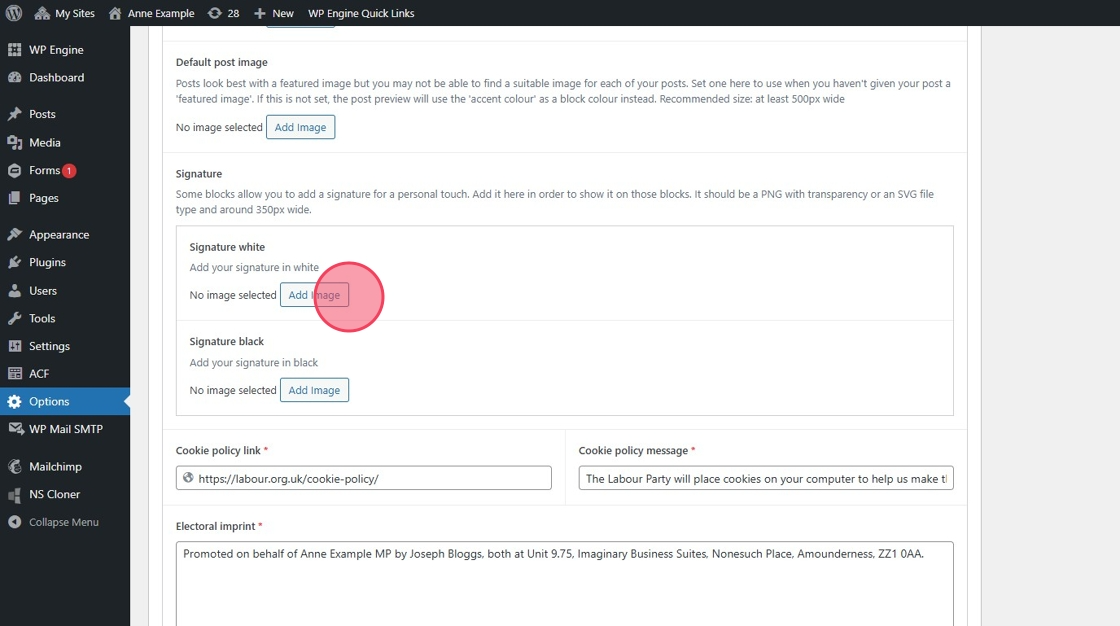Click the Collapse Menu arrow icon
This screenshot has width=1120, height=626.
pyautogui.click(x=14, y=522)
